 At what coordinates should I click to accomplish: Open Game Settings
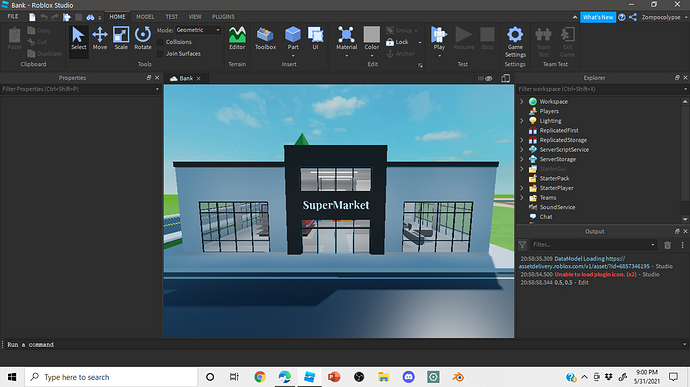tap(515, 42)
